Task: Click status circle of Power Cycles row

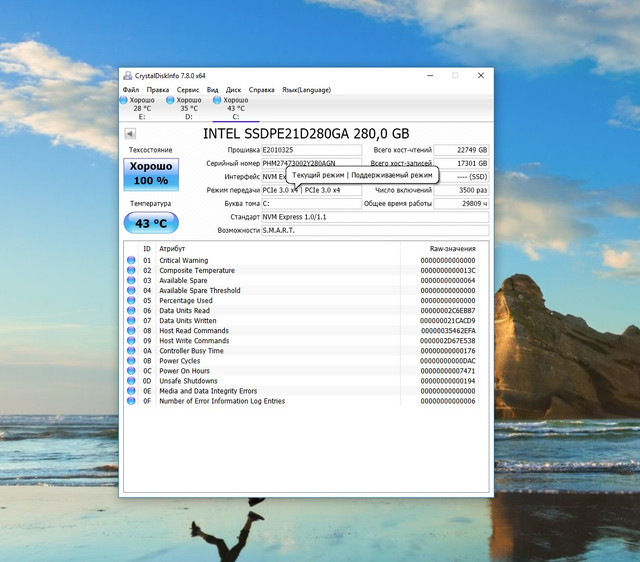Action: tap(131, 361)
